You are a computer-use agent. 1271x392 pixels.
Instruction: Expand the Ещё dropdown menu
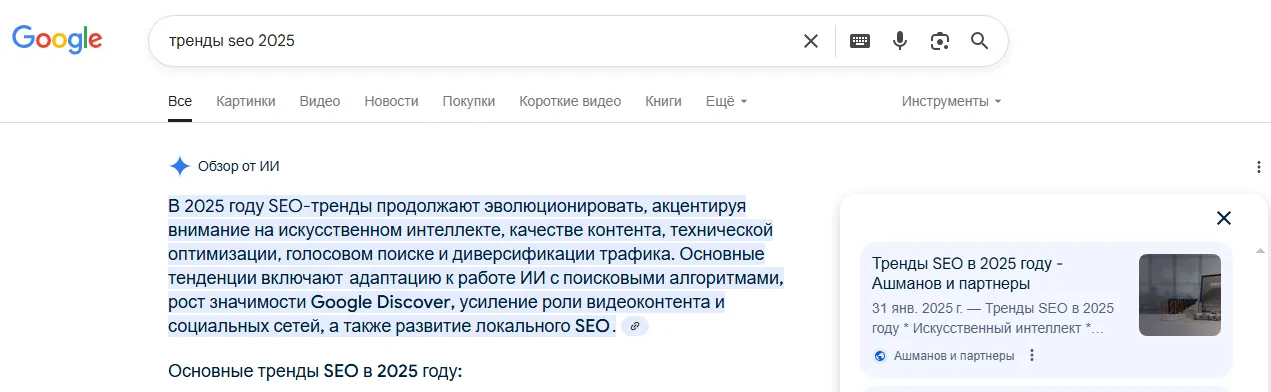point(727,101)
